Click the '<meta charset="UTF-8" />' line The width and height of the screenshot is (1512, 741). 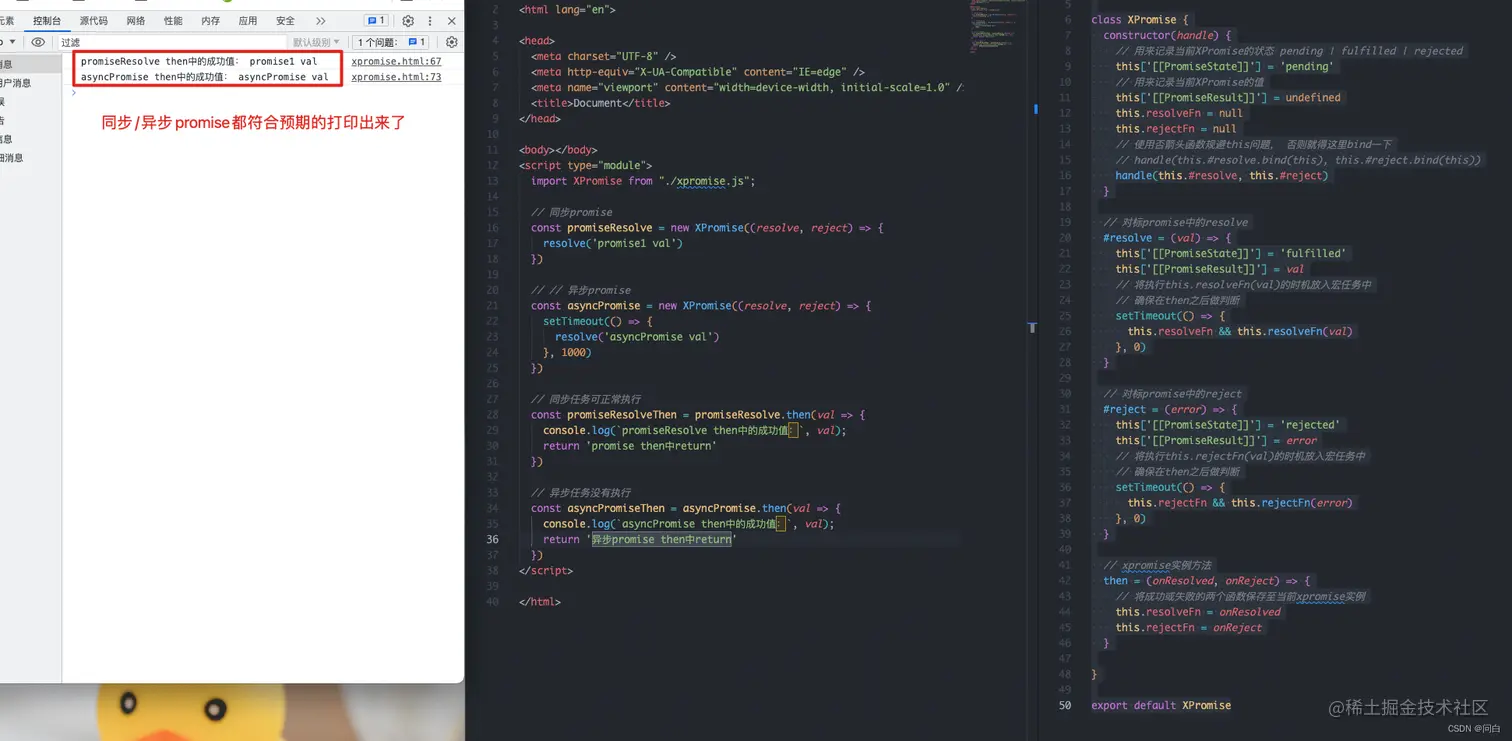(x=603, y=57)
